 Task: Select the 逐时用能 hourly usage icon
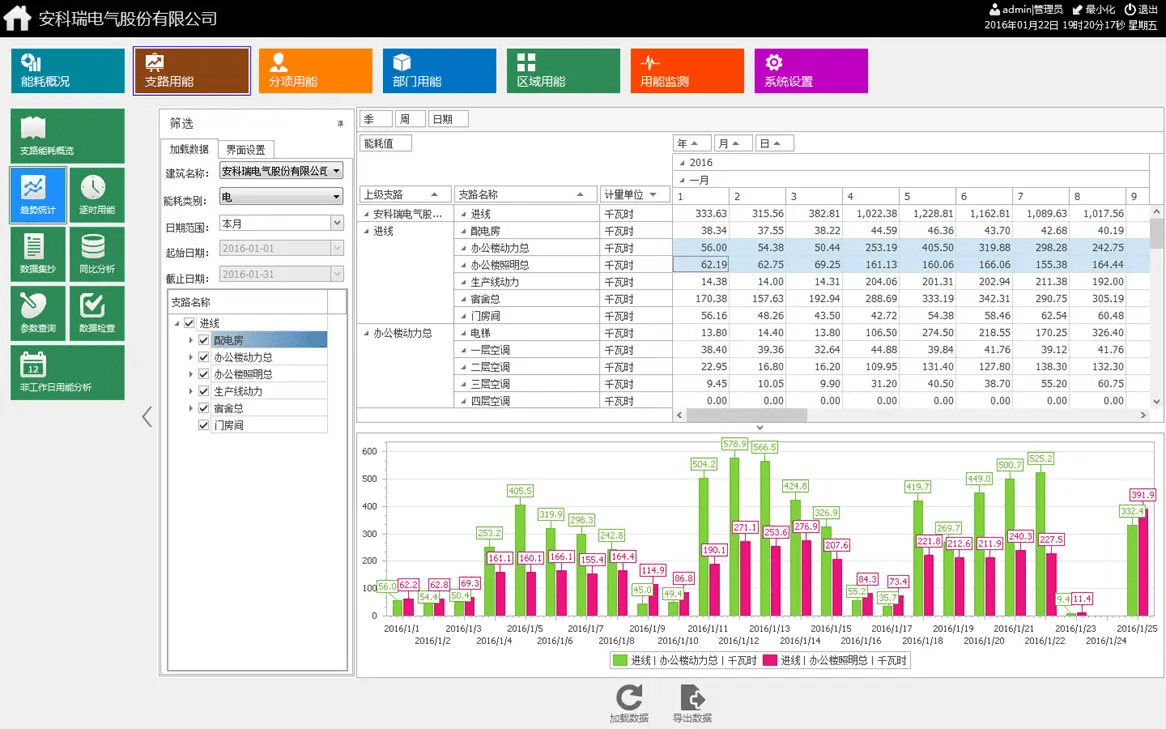[97, 195]
